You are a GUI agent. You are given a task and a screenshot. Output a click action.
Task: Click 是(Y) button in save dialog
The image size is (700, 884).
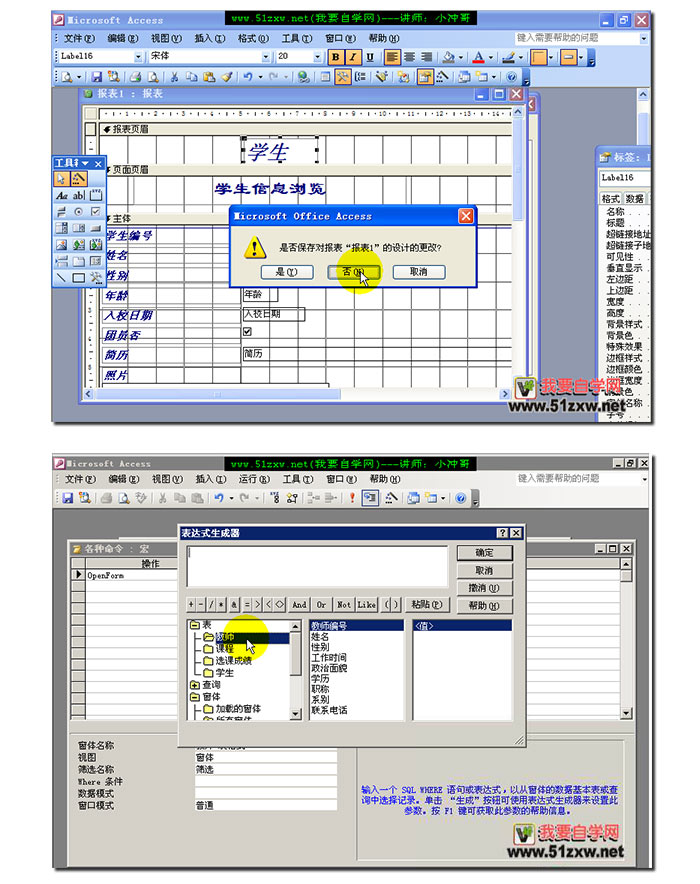click(287, 272)
